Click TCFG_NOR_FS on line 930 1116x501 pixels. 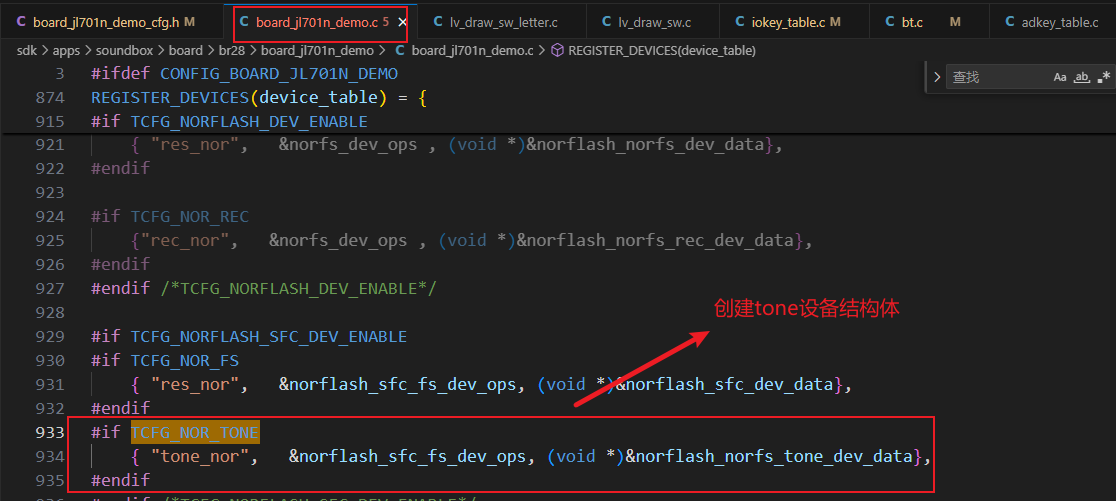[x=185, y=360]
